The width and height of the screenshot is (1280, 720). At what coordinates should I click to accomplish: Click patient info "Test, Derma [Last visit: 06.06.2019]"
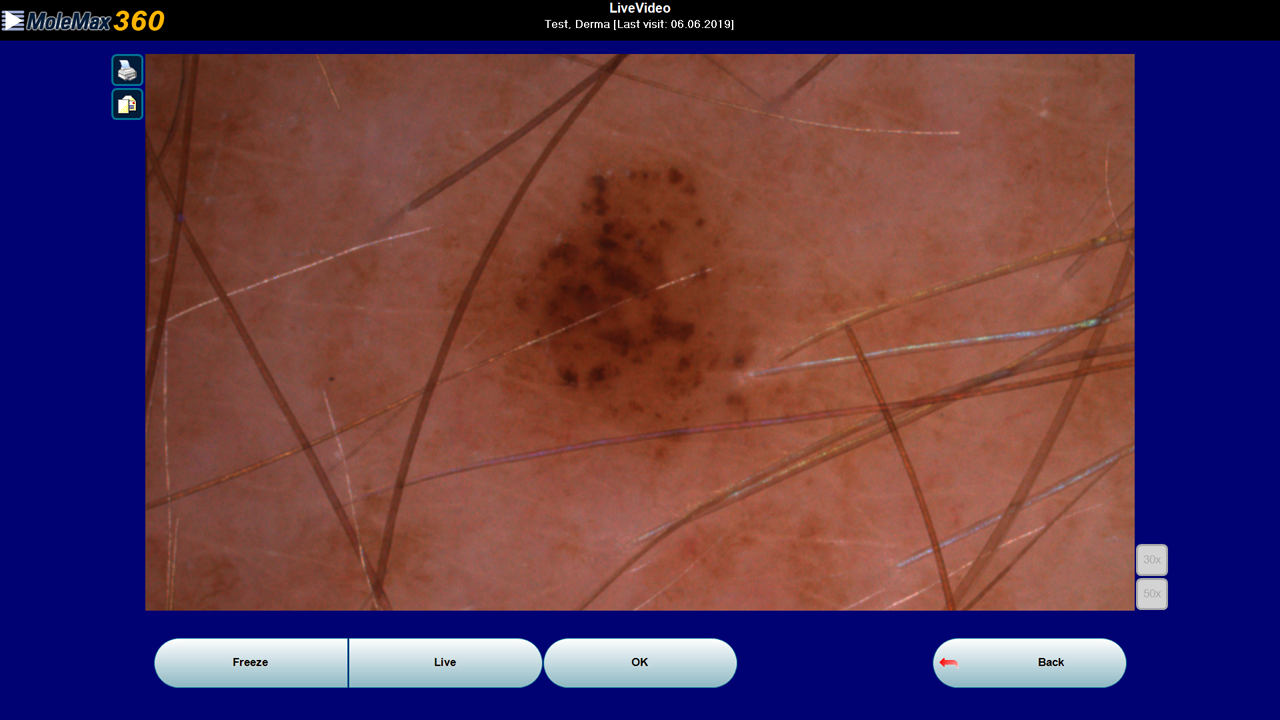(639, 24)
